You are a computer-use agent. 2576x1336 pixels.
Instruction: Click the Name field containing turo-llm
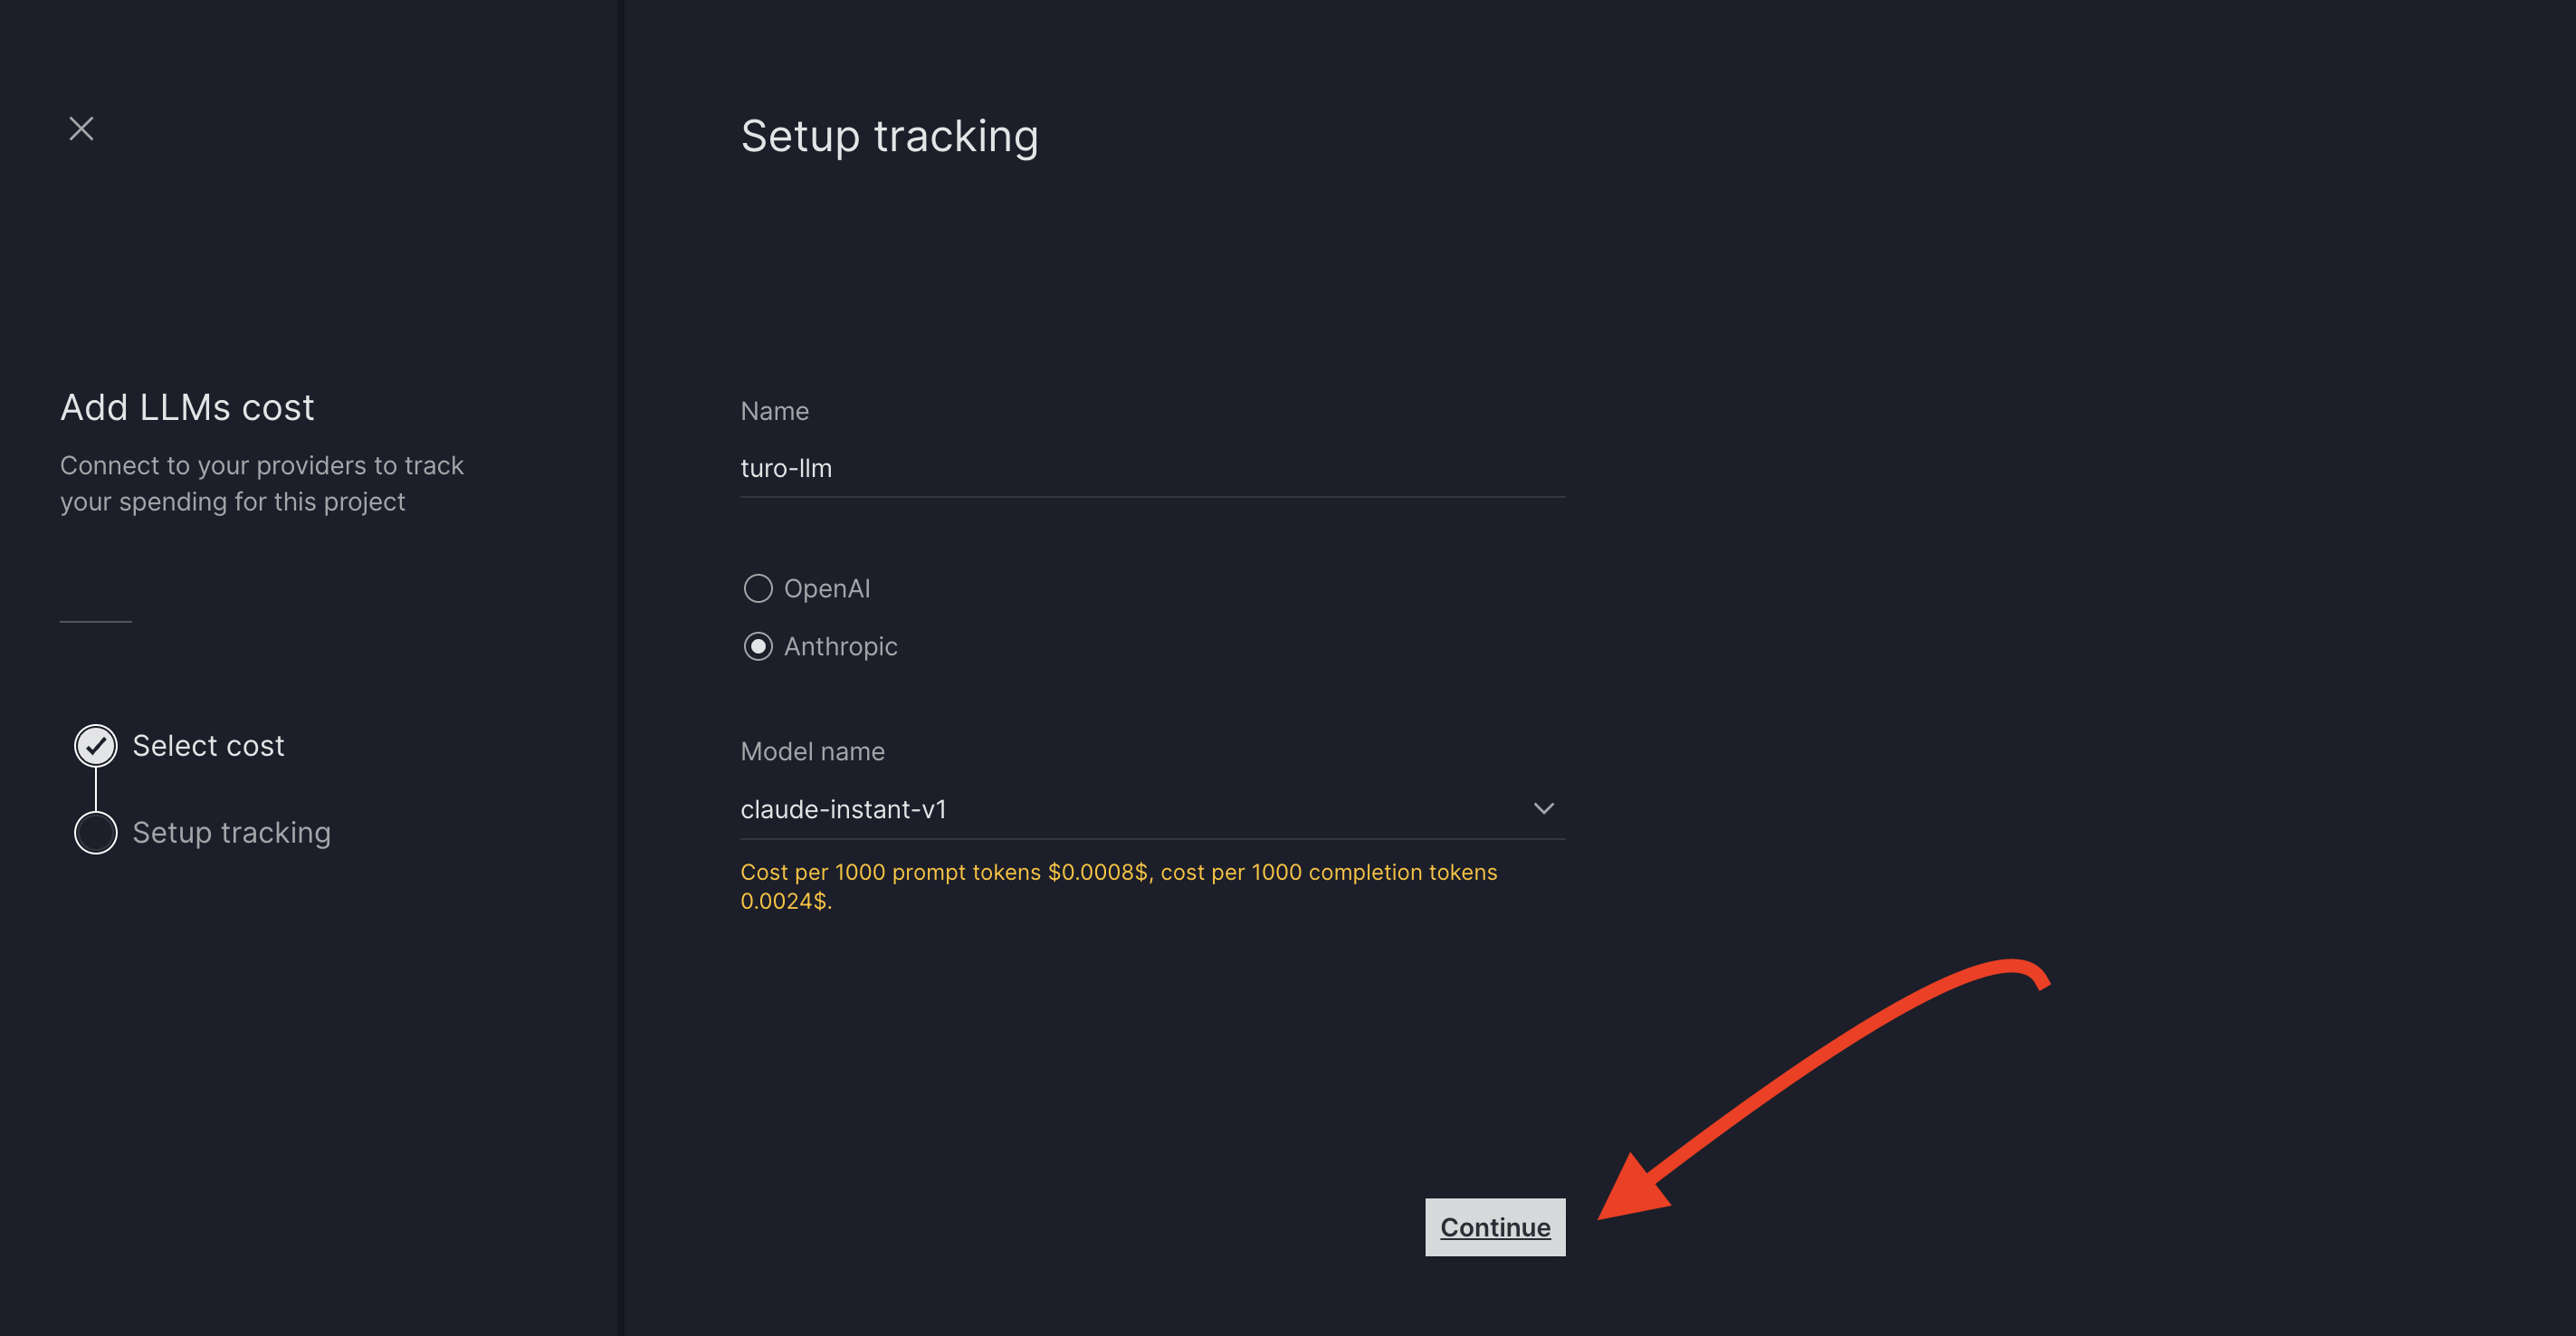pos(1151,468)
